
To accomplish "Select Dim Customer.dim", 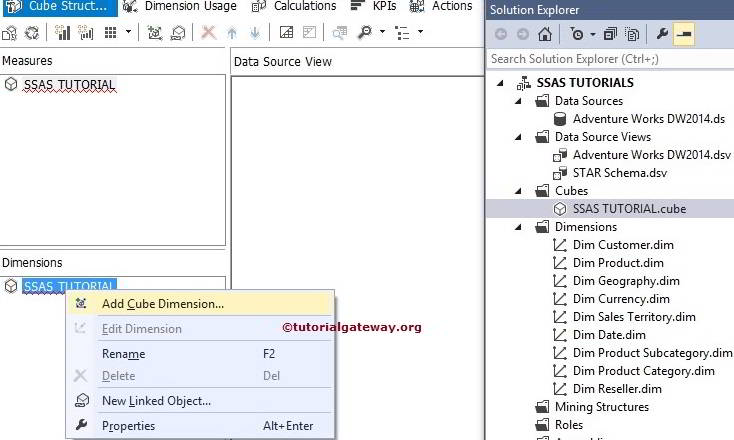I will point(623,245).
